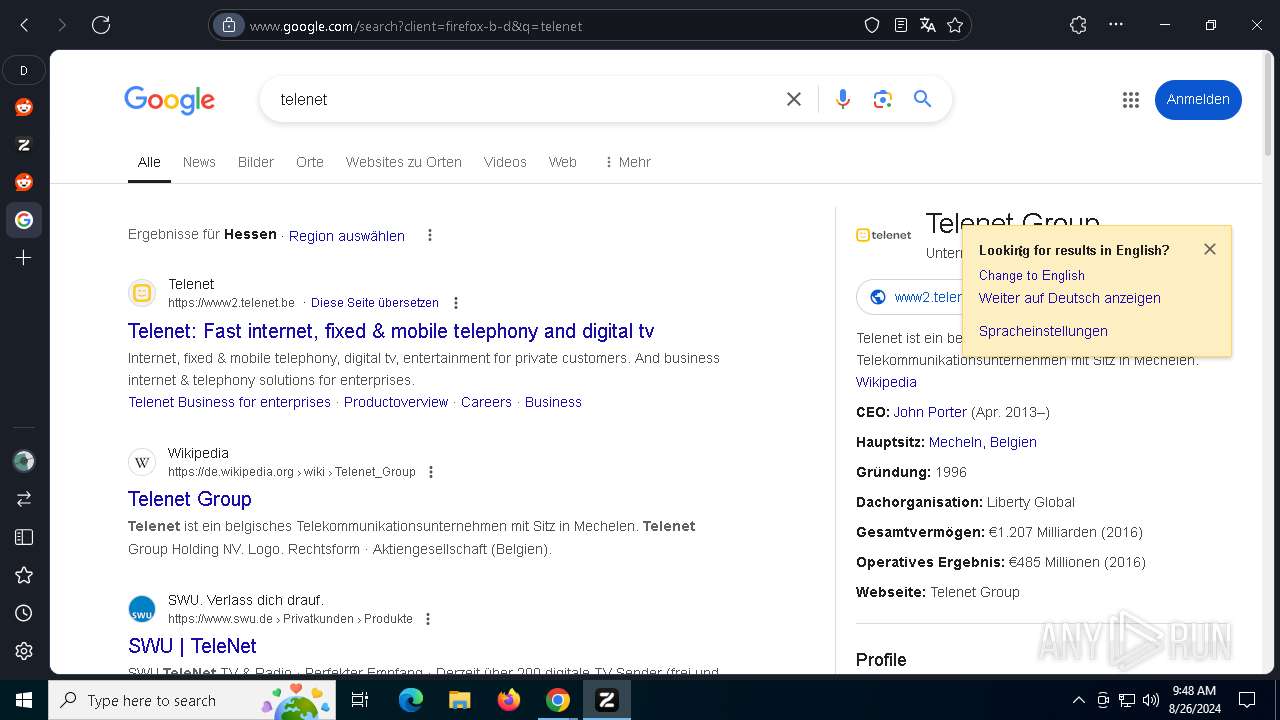Open the first Reddit sidebar shortcut
The width and height of the screenshot is (1280, 720).
click(24, 107)
